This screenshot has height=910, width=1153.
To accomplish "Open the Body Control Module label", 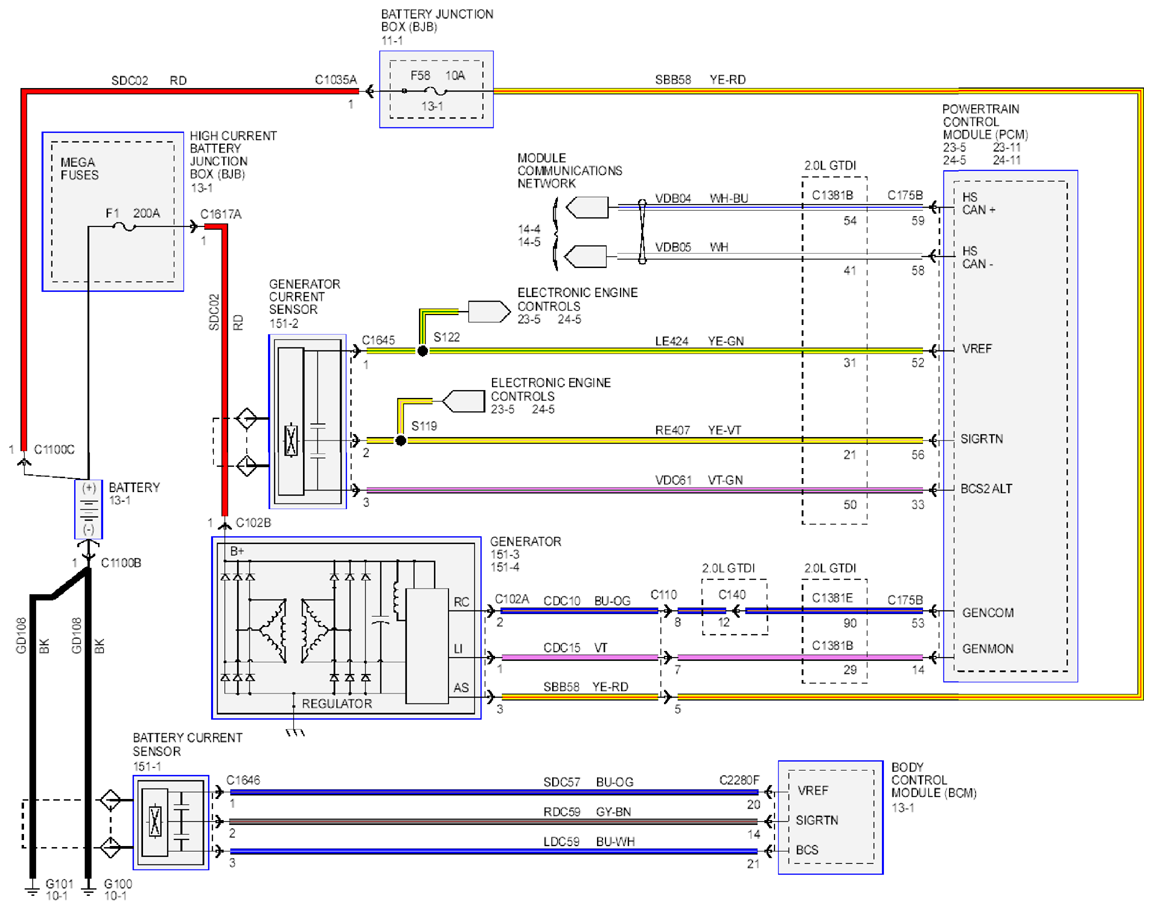I will point(933,780).
